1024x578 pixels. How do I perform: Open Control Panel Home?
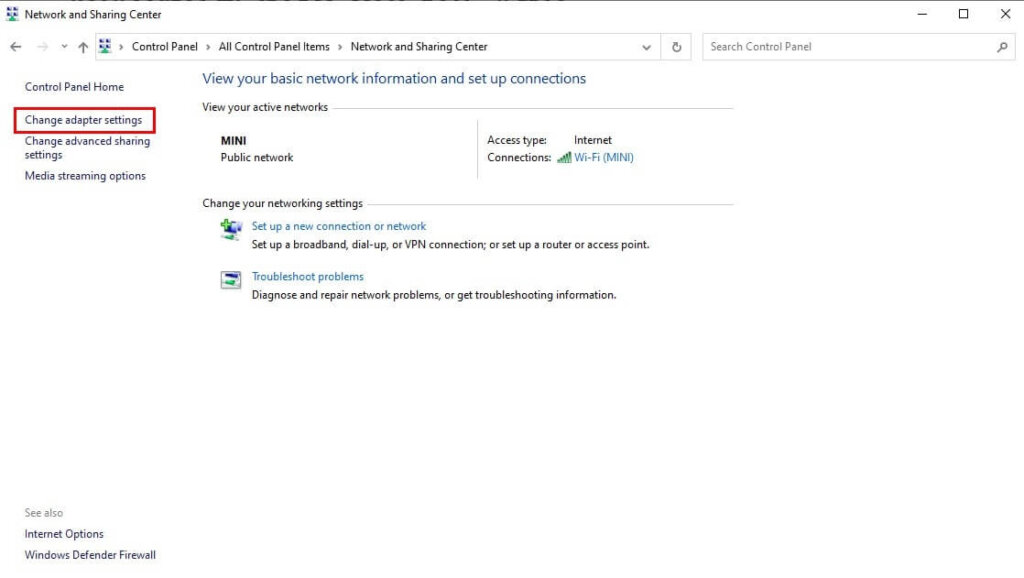coord(74,87)
